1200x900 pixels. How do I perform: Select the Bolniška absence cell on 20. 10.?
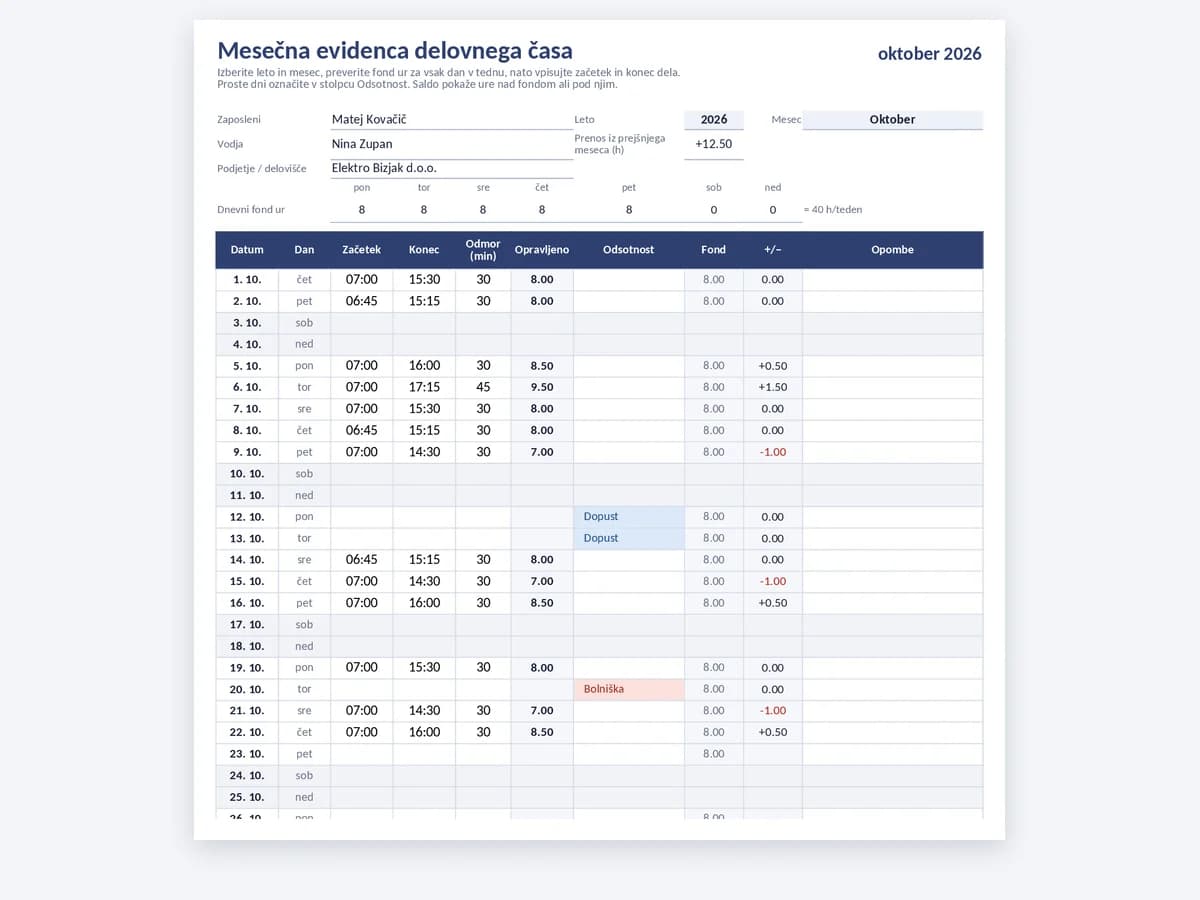tap(629, 689)
